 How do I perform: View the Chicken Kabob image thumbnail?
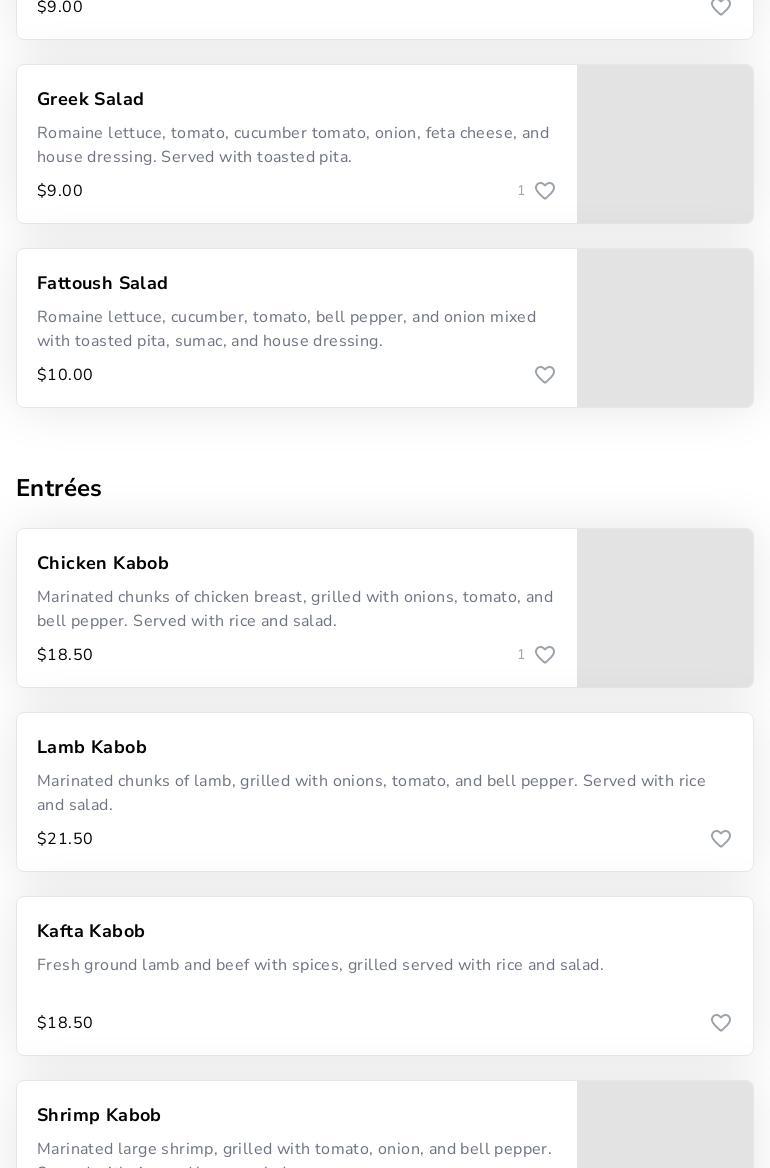click(x=665, y=608)
